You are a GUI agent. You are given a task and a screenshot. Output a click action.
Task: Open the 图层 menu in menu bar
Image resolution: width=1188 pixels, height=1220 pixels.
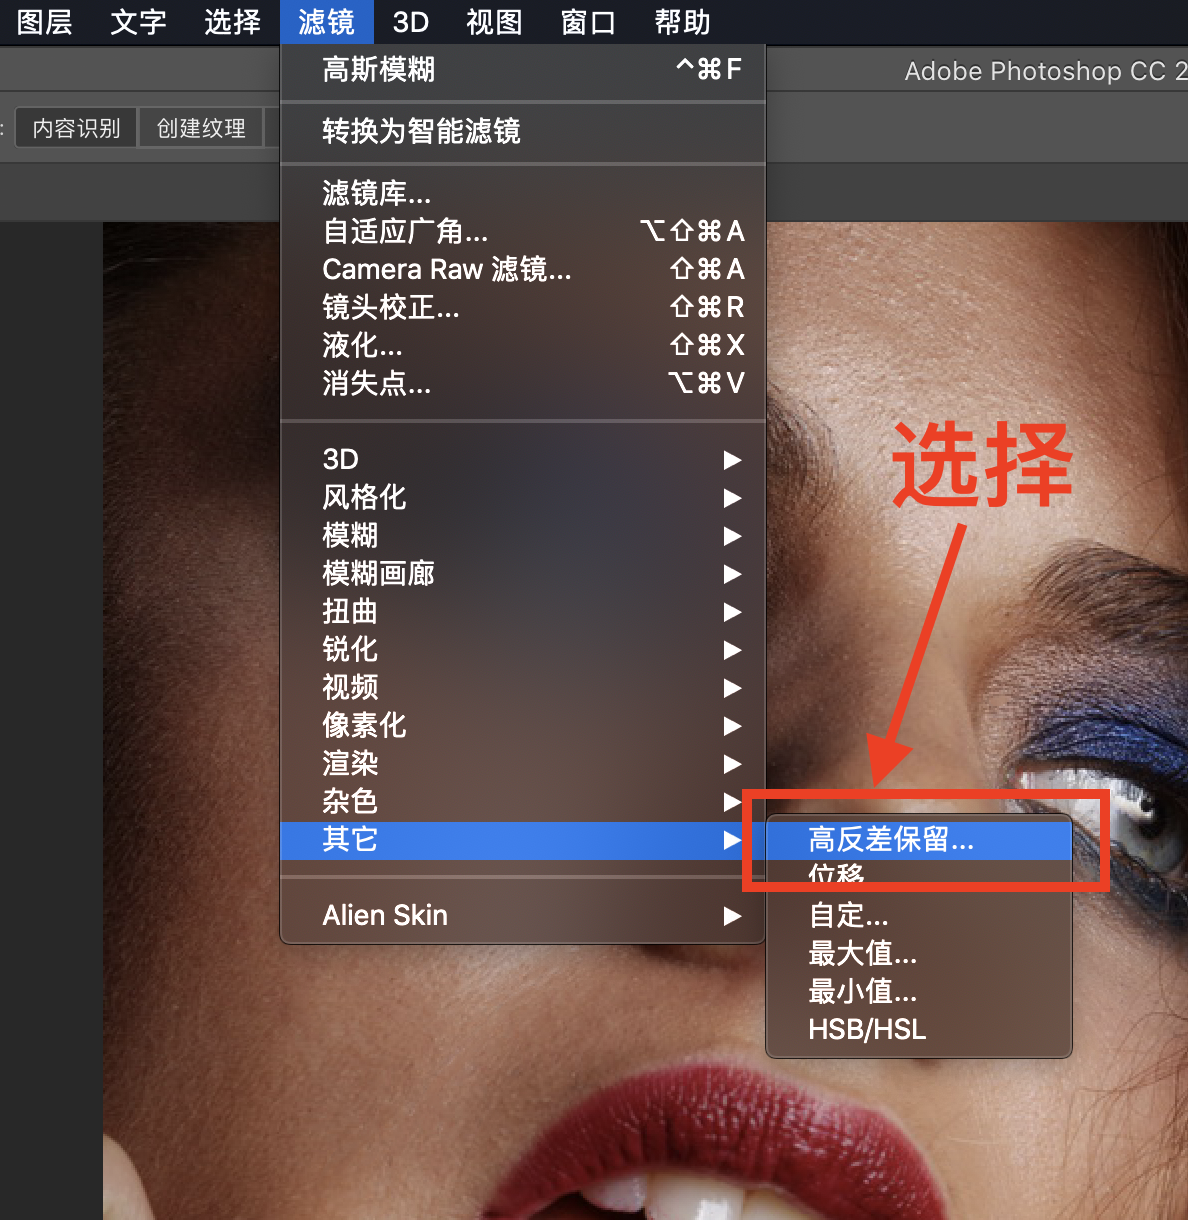[45, 22]
